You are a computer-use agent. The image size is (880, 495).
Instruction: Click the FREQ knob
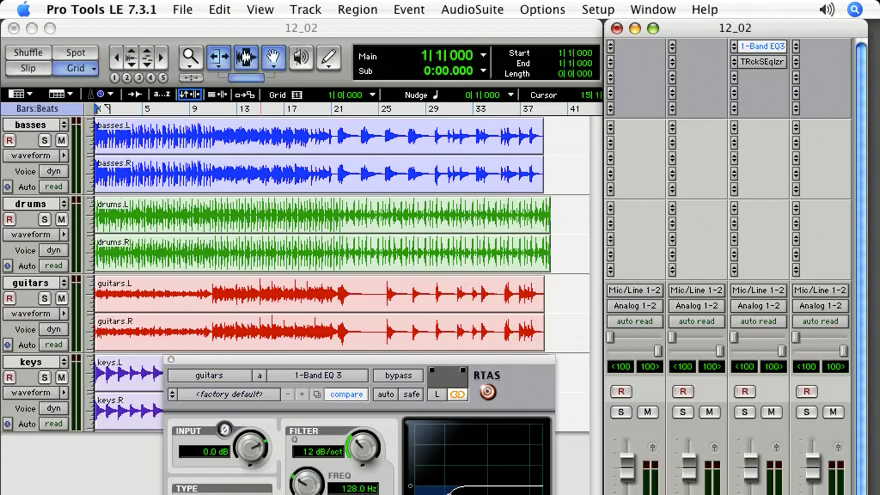[306, 482]
